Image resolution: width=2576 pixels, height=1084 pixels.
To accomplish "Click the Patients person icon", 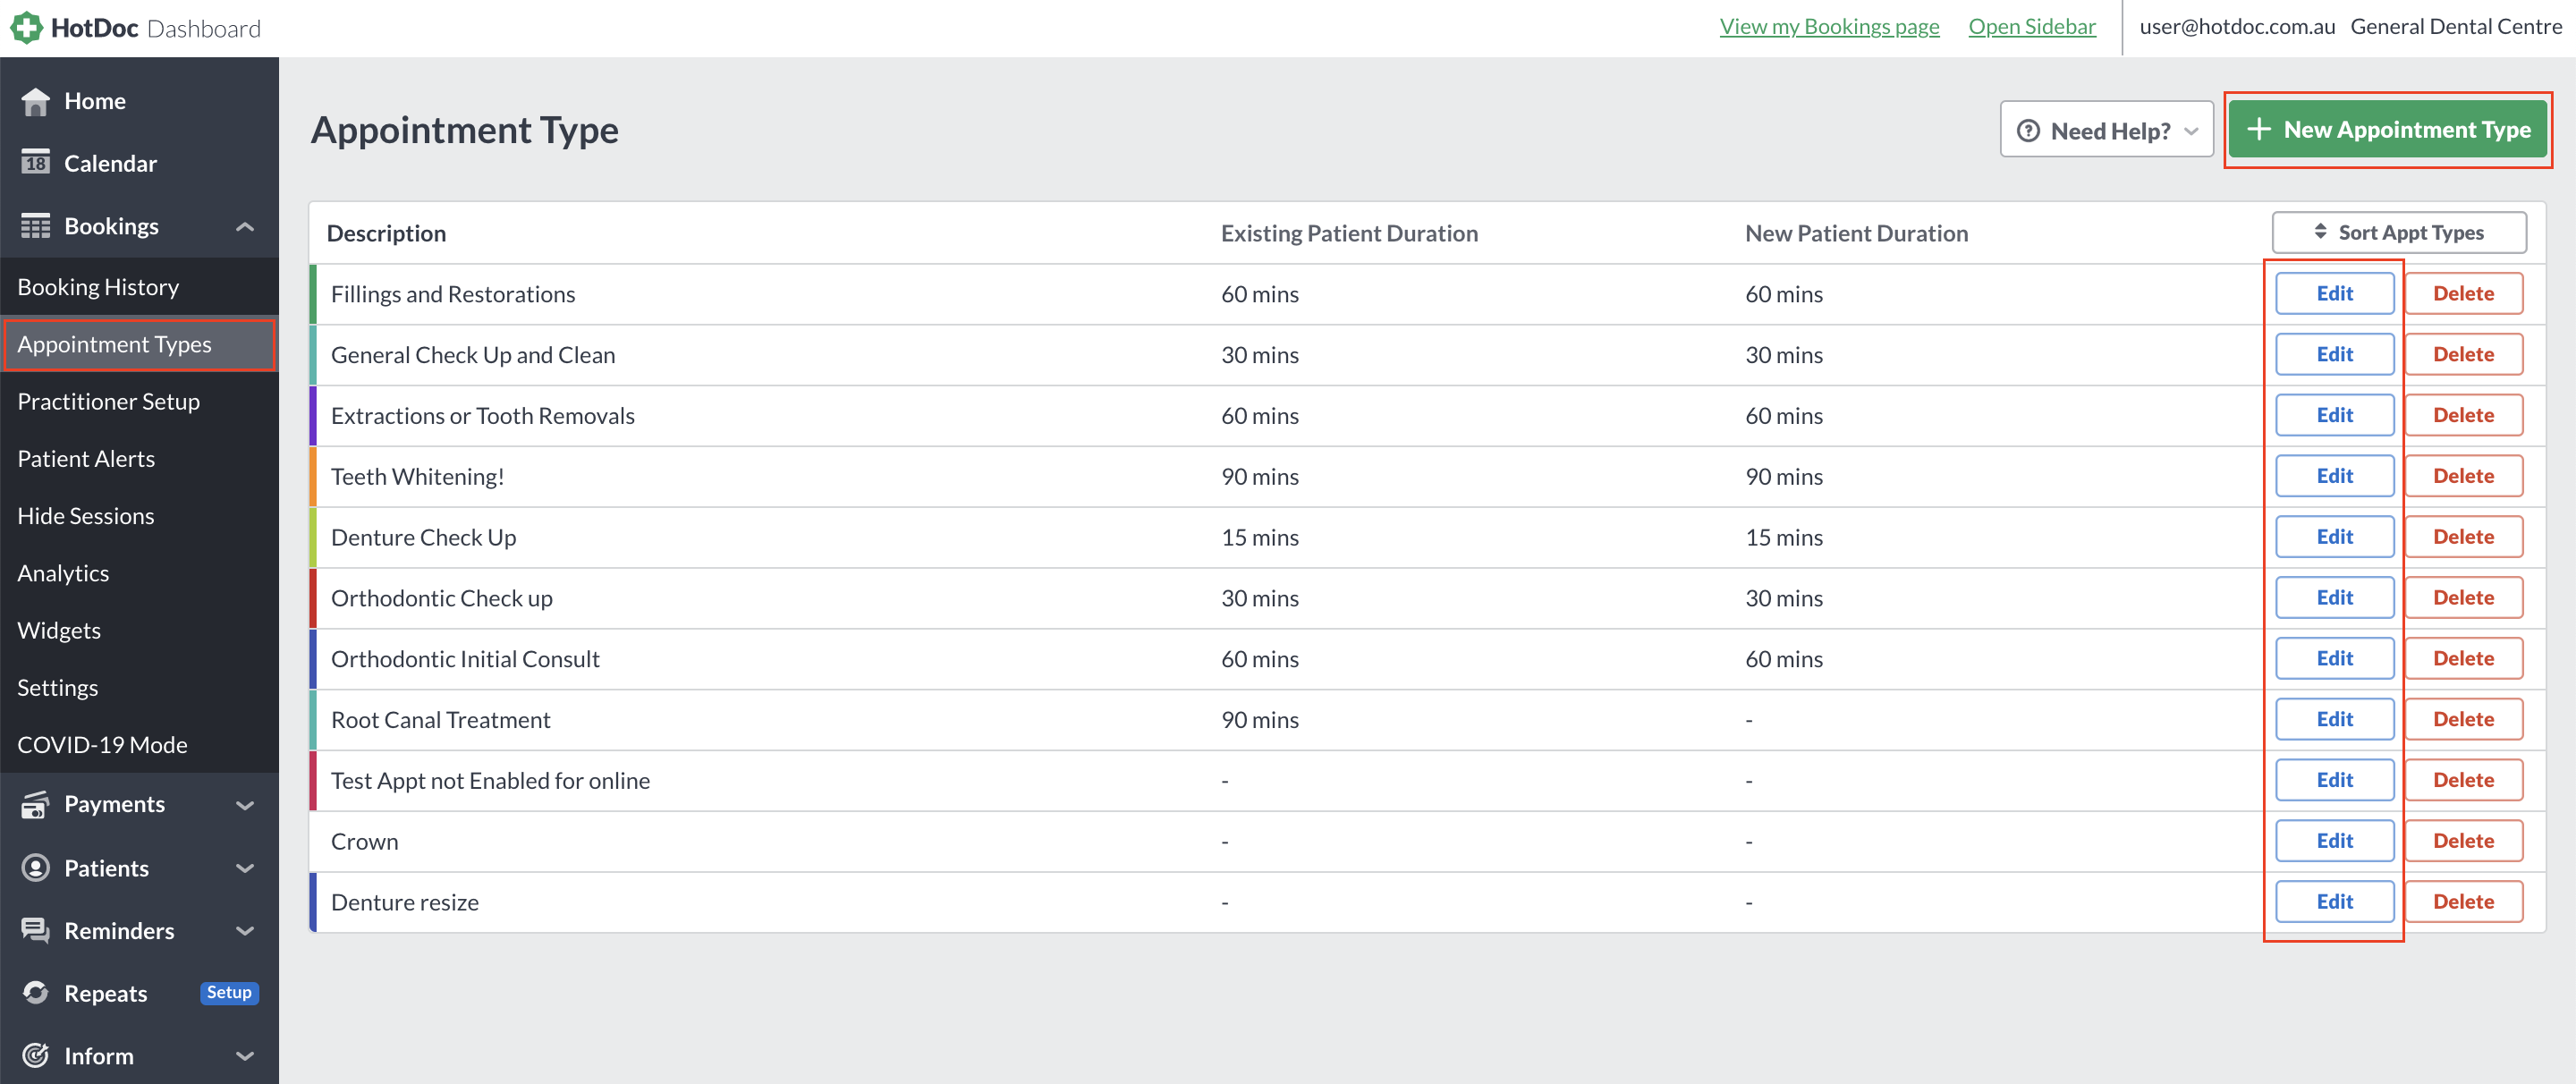I will pyautogui.click(x=36, y=868).
